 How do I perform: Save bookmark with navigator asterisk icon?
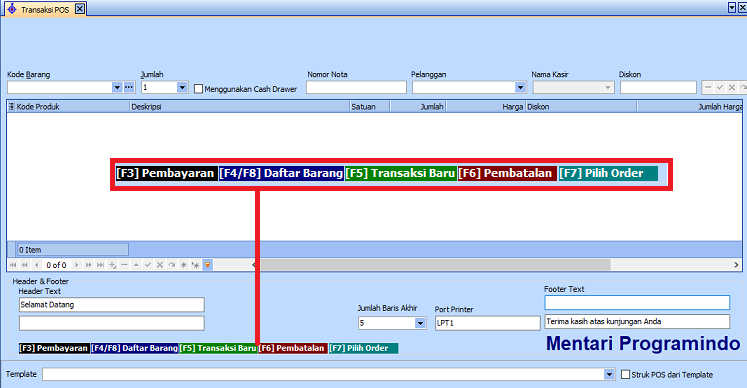click(184, 265)
